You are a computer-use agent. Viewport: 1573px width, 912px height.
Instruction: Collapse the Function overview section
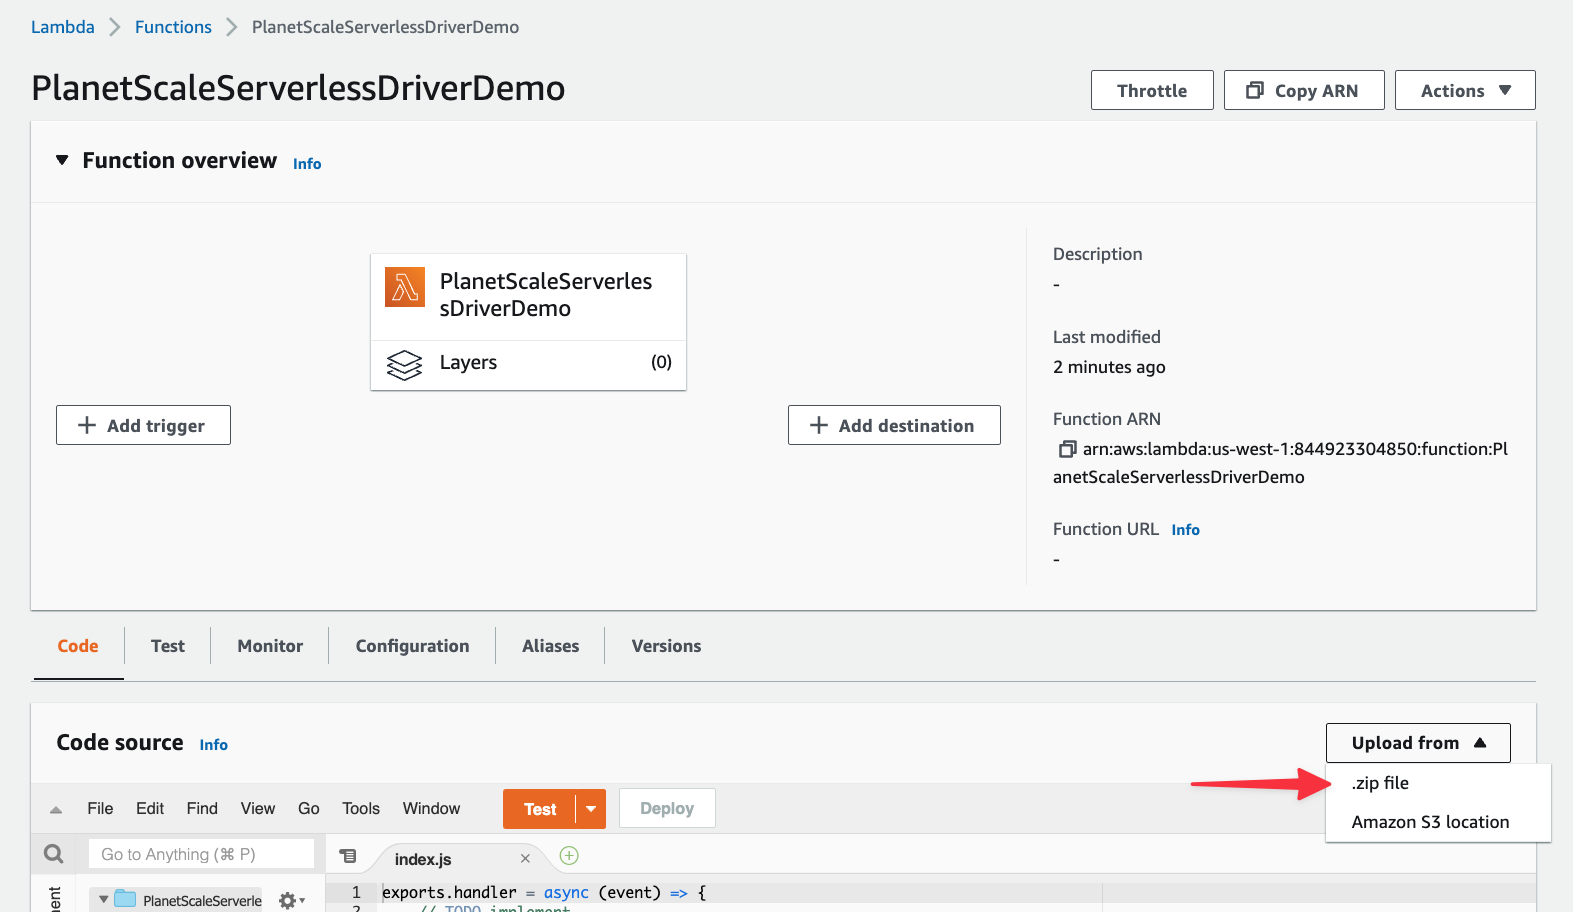pos(62,160)
